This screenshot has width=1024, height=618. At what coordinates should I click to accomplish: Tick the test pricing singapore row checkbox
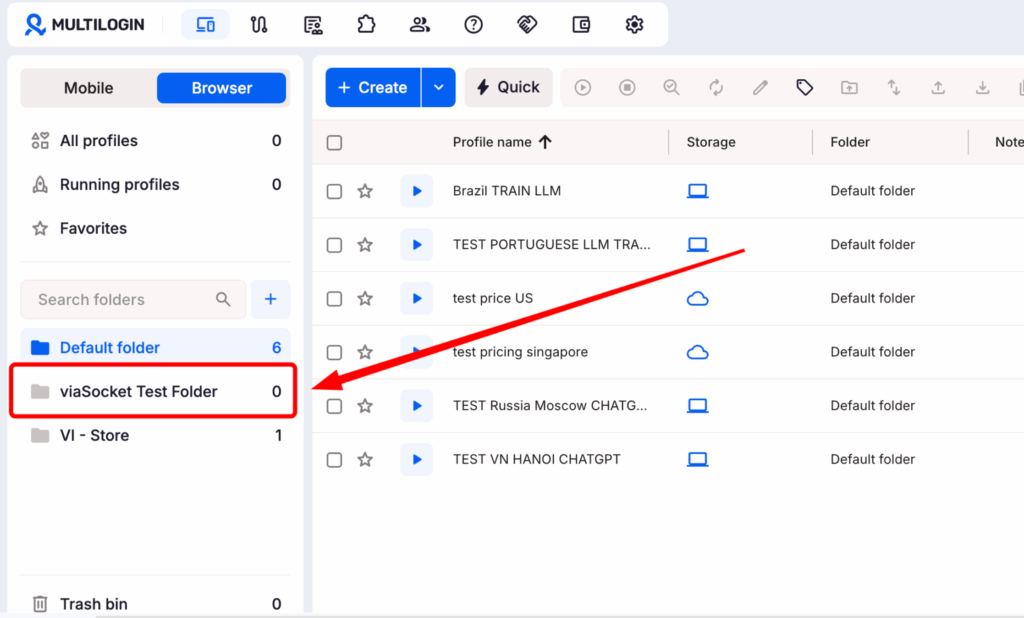(334, 352)
